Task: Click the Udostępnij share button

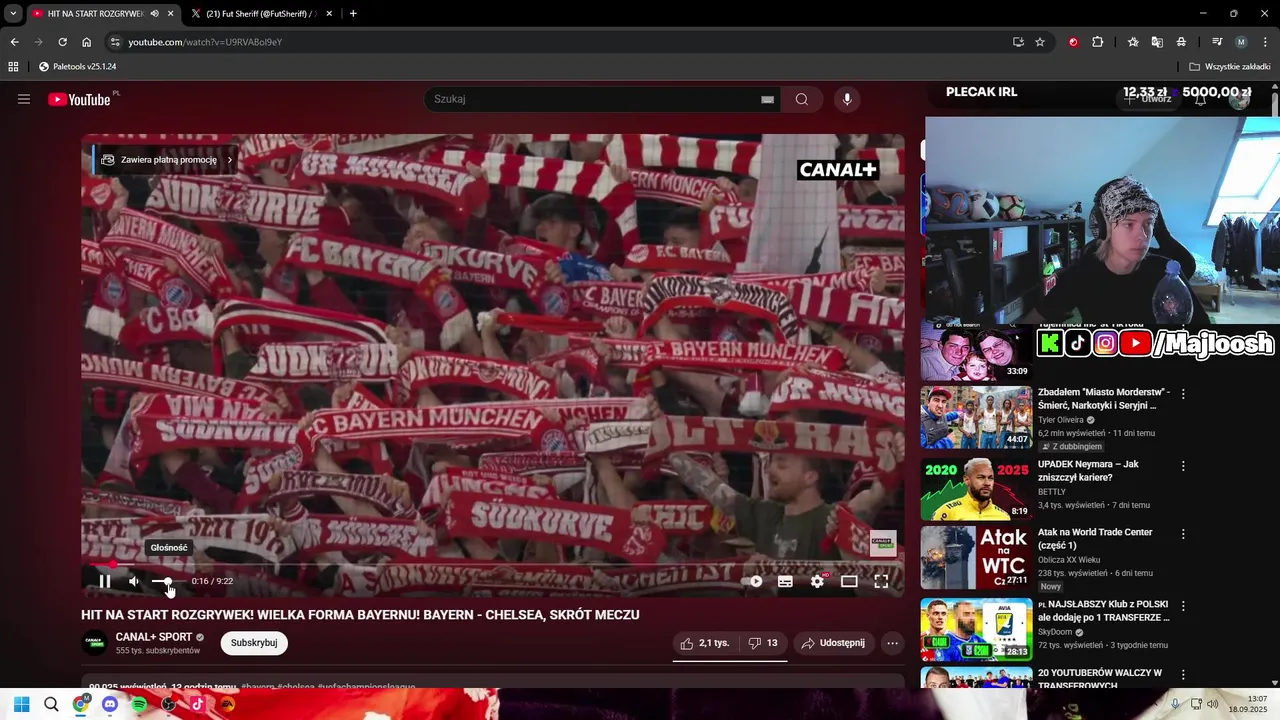Action: pyautogui.click(x=833, y=643)
